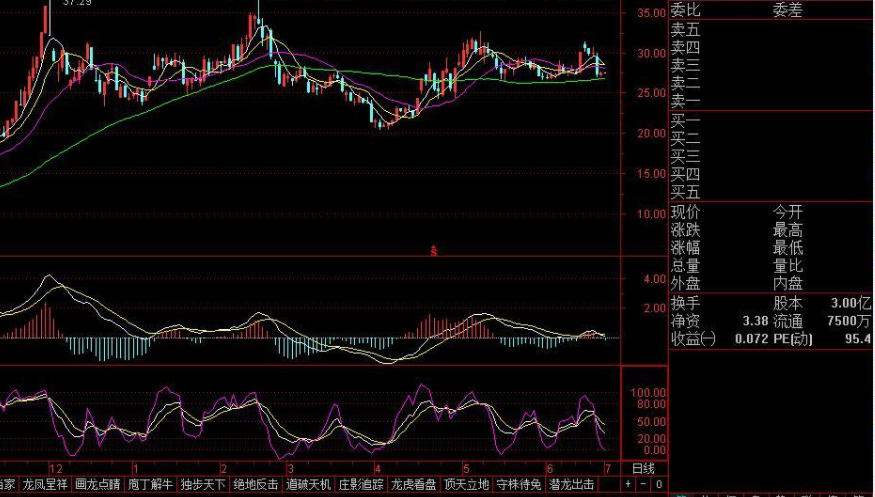Image resolution: width=875 pixels, height=497 pixels.
Task: Click the 最高 high label
Action: (788, 230)
